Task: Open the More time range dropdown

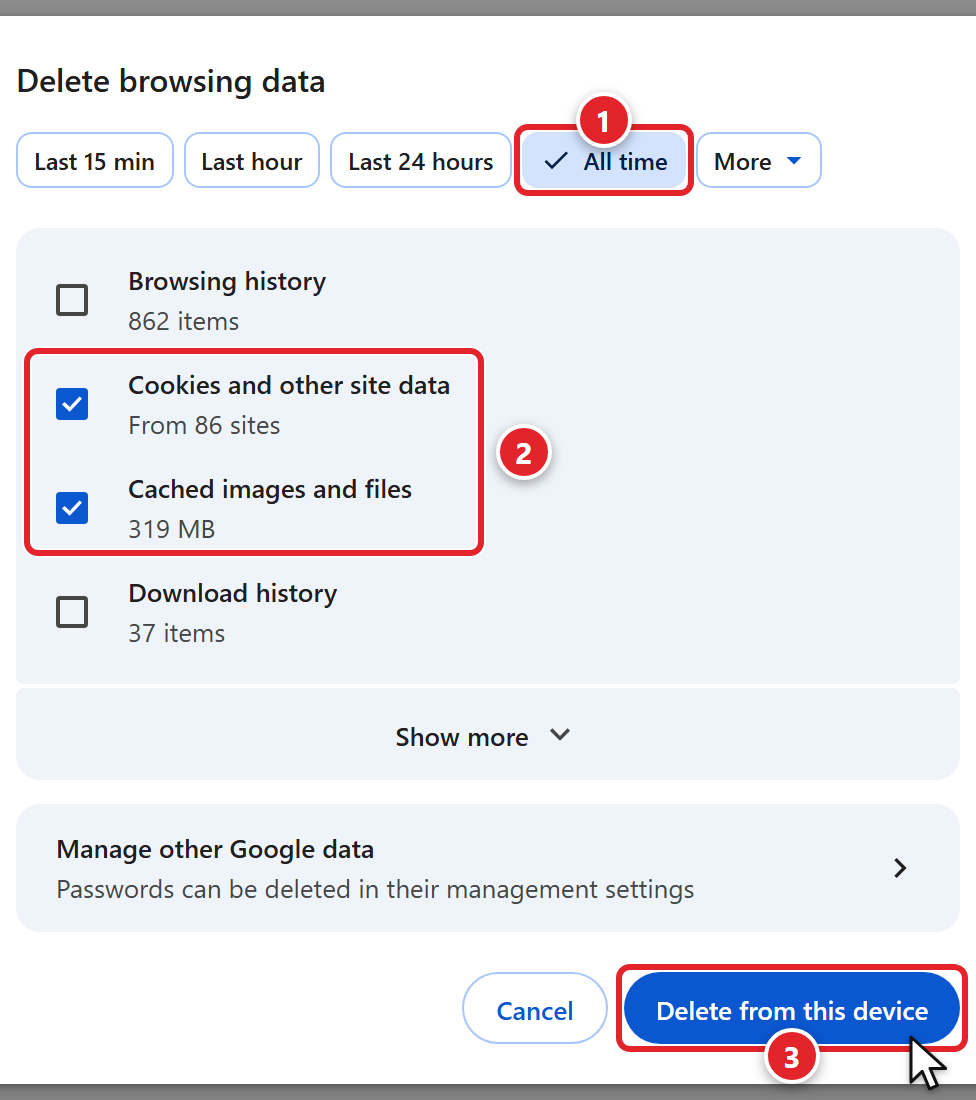Action: pos(758,161)
